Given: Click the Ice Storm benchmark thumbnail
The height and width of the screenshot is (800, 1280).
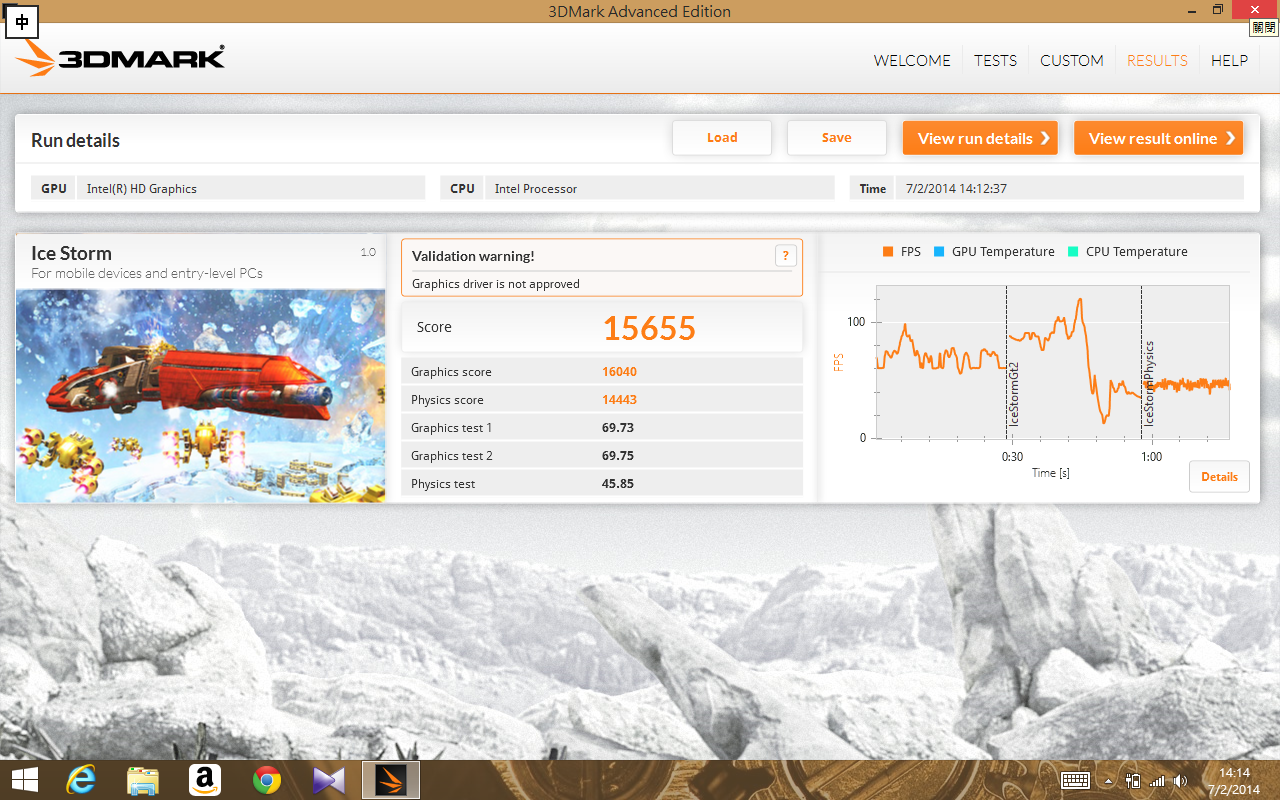Looking at the screenshot, I should [x=200, y=396].
